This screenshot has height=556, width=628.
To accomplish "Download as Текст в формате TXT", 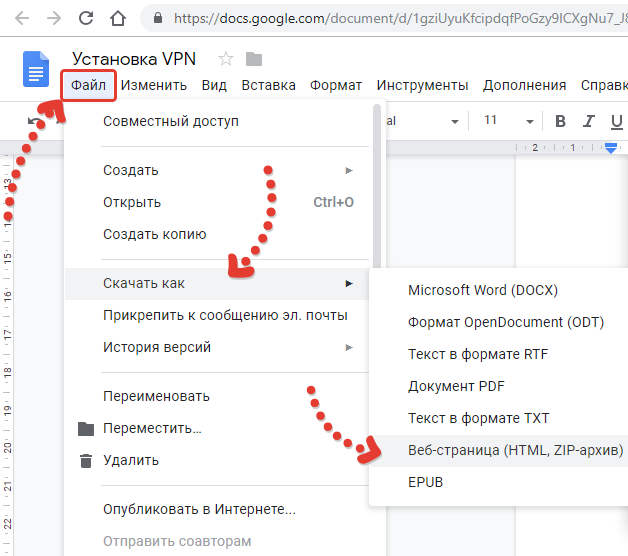I will click(498, 419).
